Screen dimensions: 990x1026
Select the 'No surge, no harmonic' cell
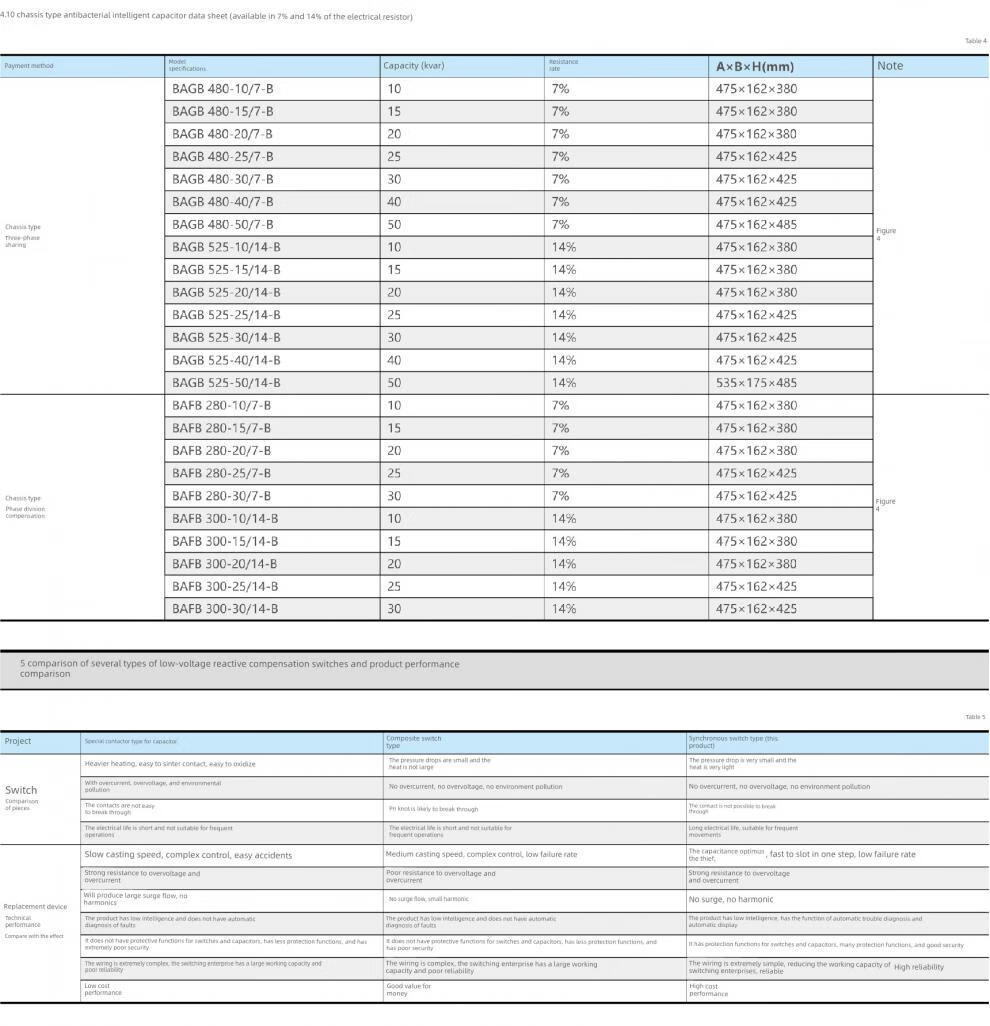click(730, 899)
